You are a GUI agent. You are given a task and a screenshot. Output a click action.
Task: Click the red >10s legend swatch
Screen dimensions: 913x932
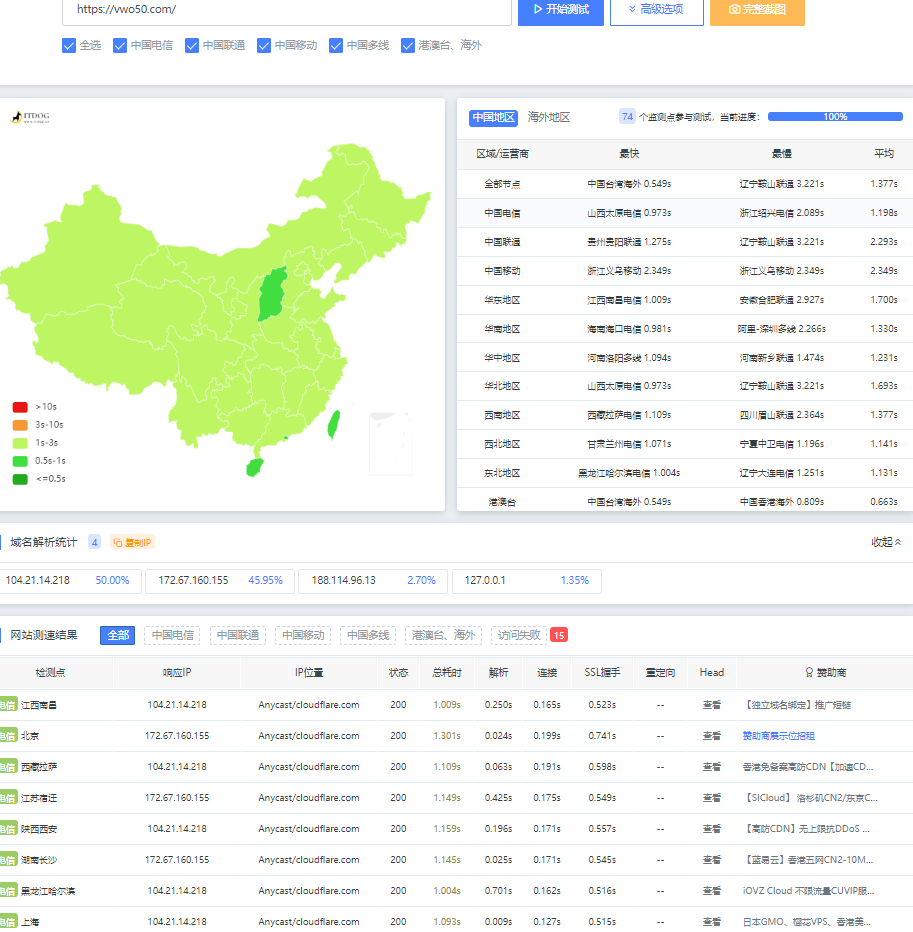click(x=20, y=407)
